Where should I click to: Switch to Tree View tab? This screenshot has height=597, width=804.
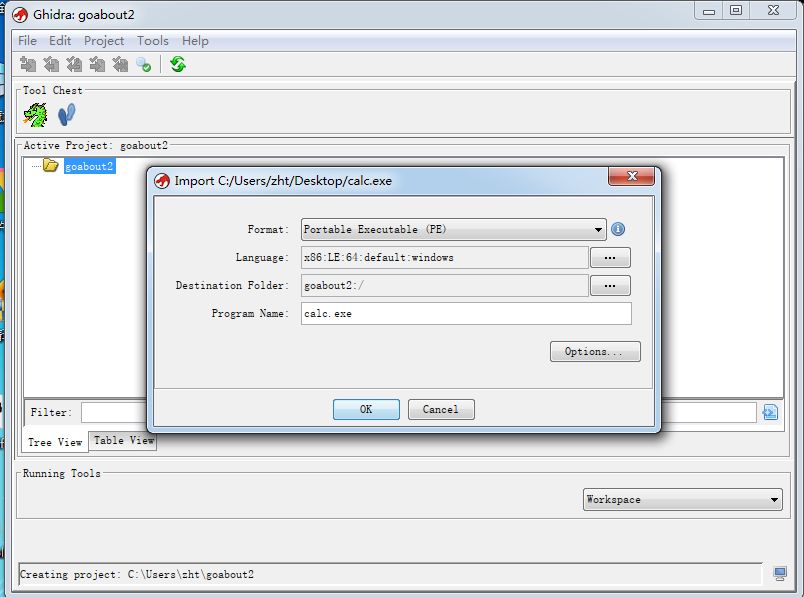pyautogui.click(x=55, y=442)
